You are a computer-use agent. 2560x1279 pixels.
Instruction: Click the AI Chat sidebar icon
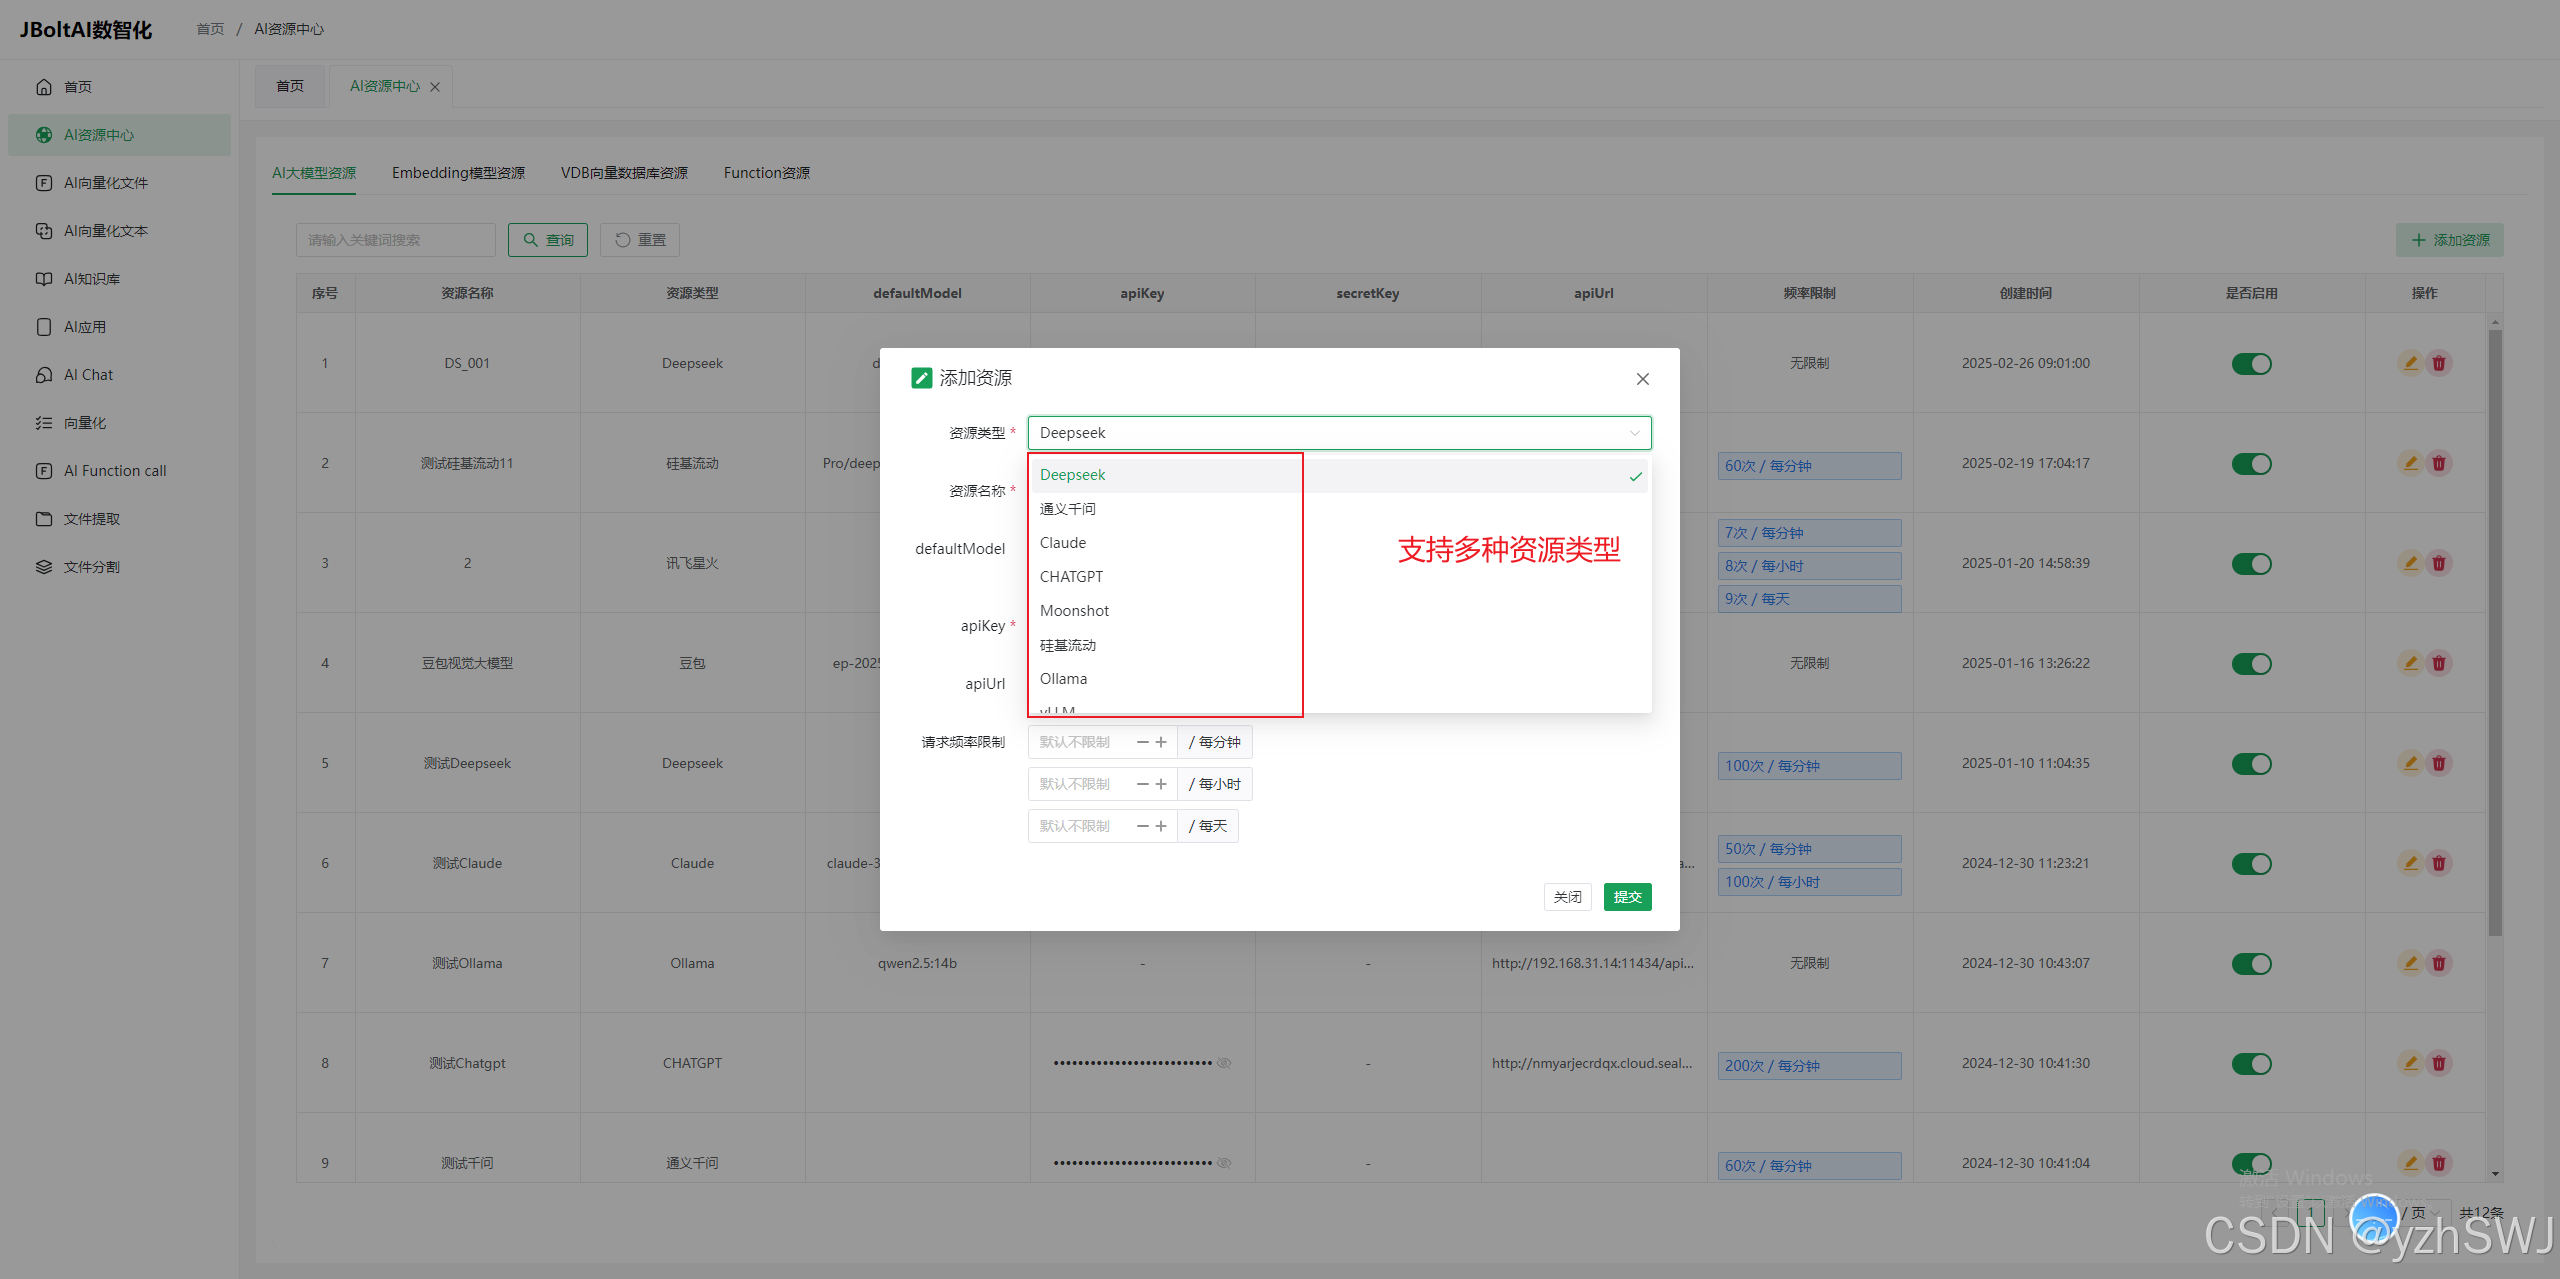coord(44,375)
